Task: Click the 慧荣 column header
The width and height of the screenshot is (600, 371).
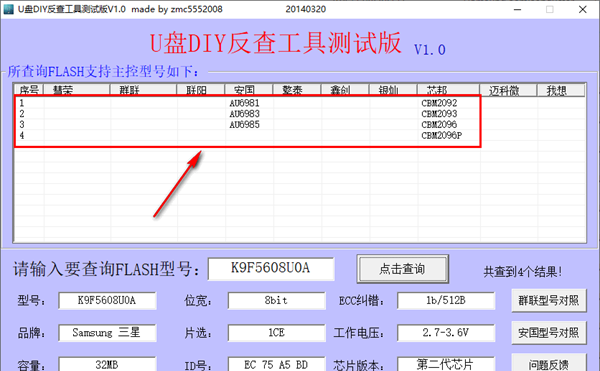Action: [x=77, y=90]
